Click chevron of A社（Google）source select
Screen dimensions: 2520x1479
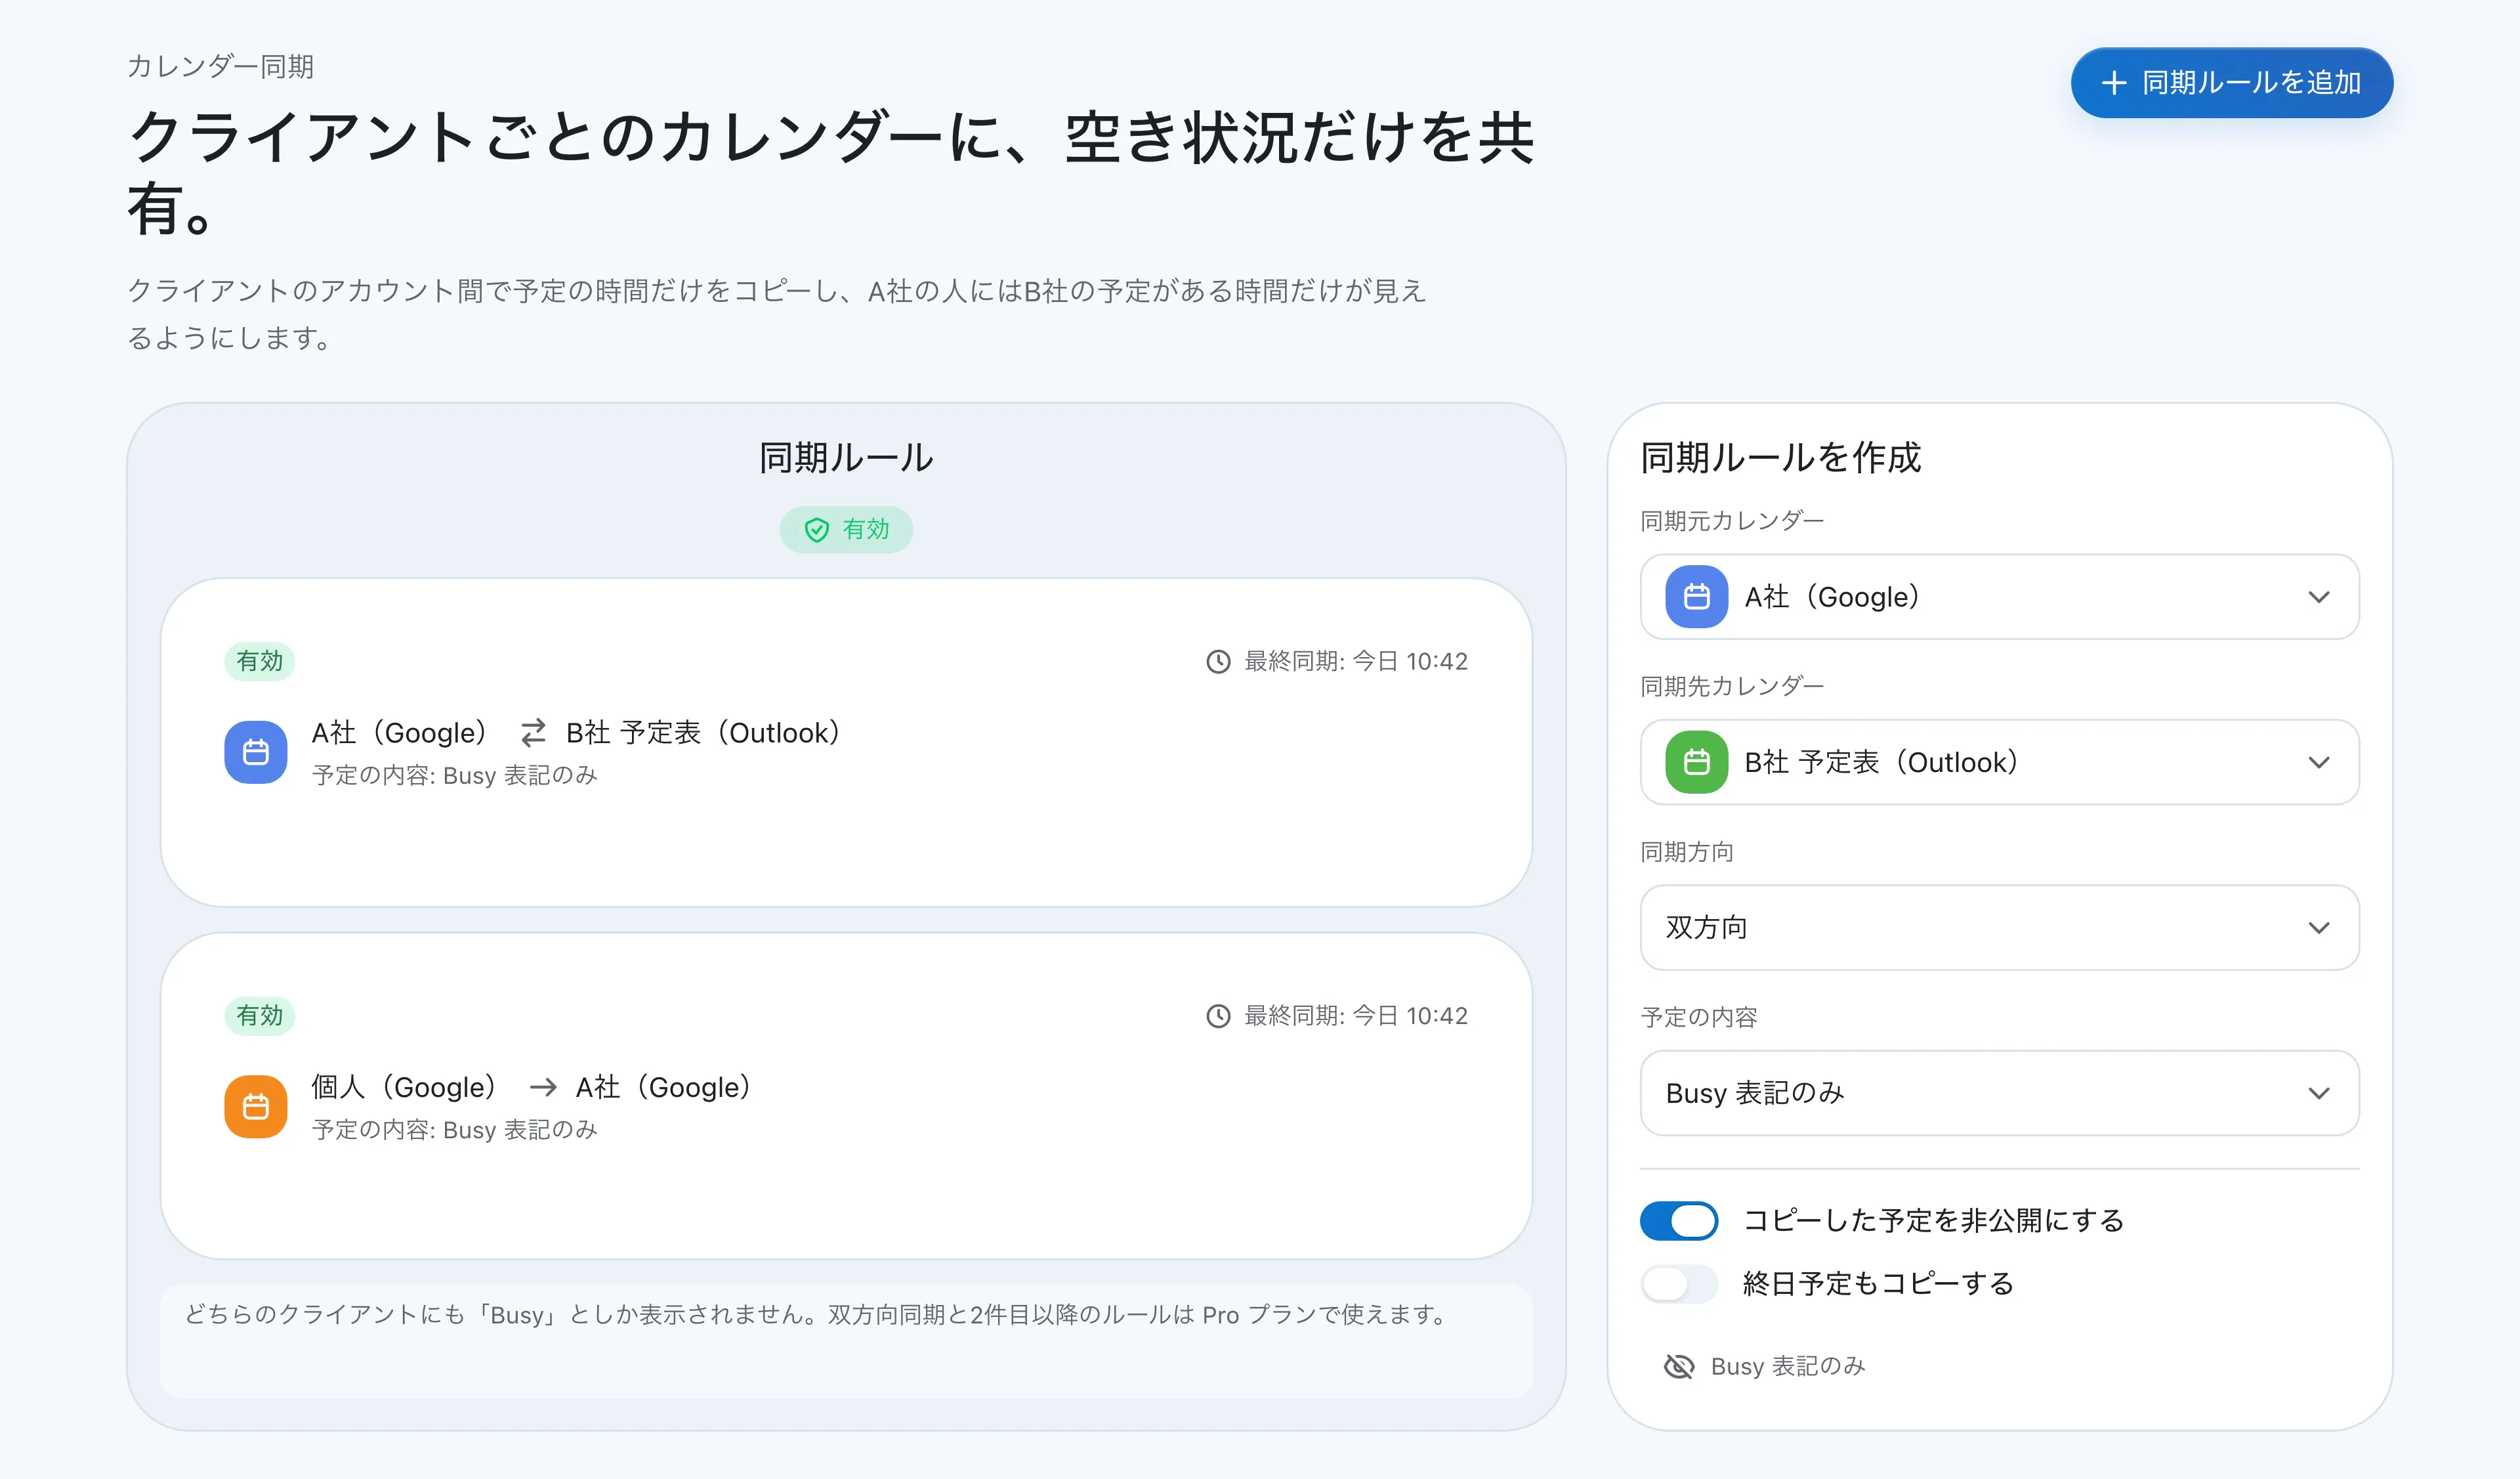click(2319, 597)
